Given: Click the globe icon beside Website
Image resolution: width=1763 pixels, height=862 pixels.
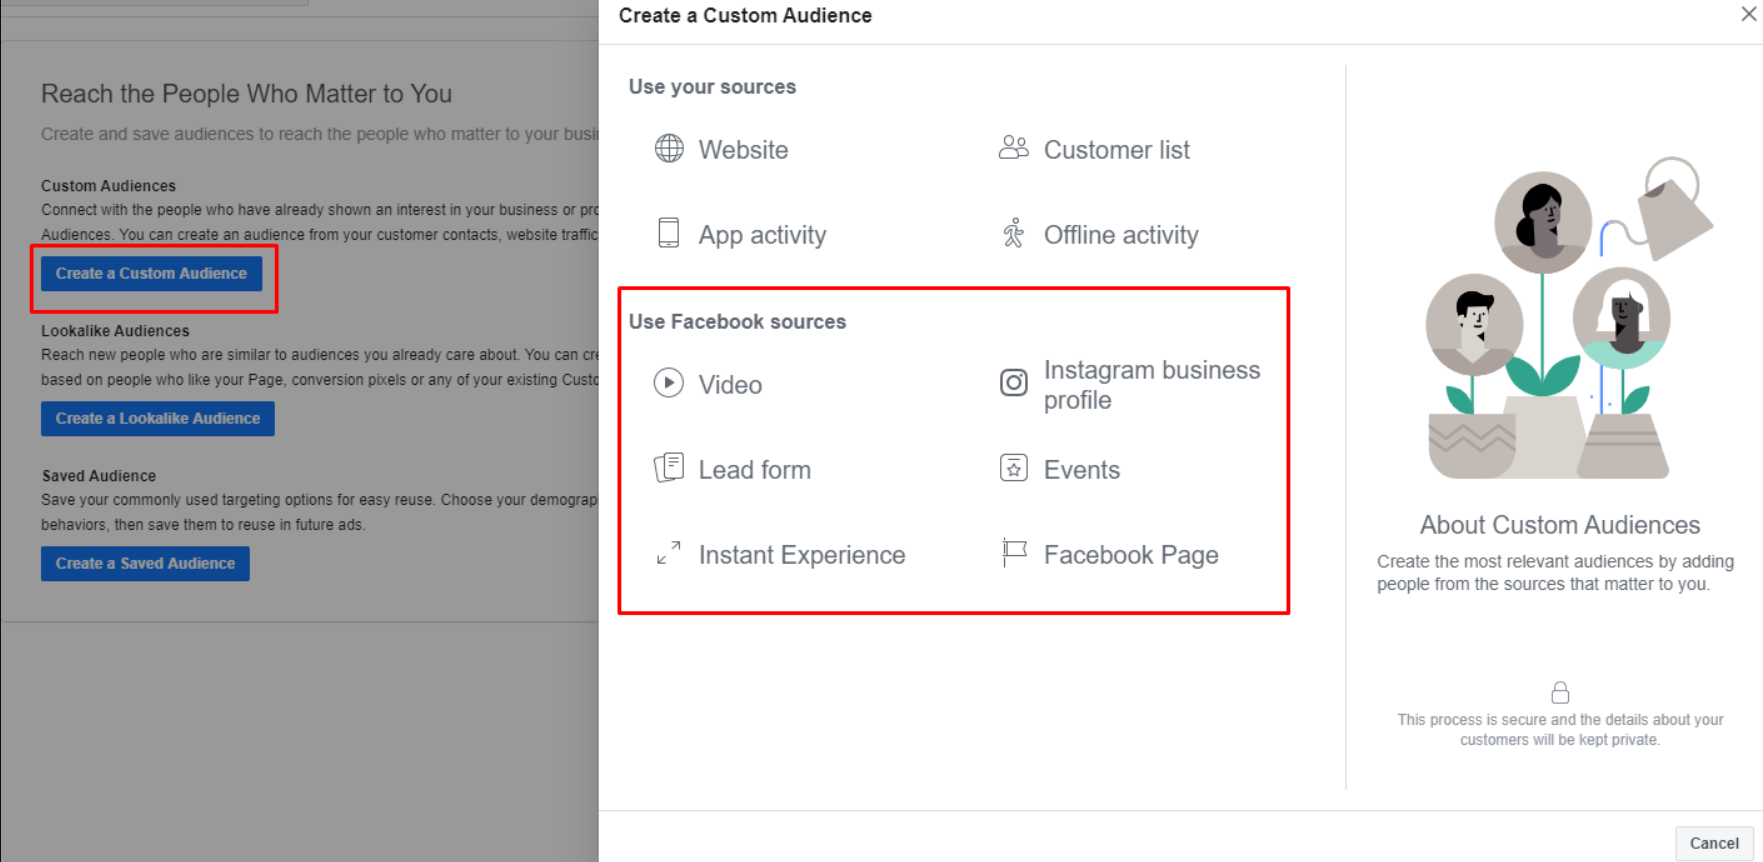Looking at the screenshot, I should pyautogui.click(x=669, y=149).
